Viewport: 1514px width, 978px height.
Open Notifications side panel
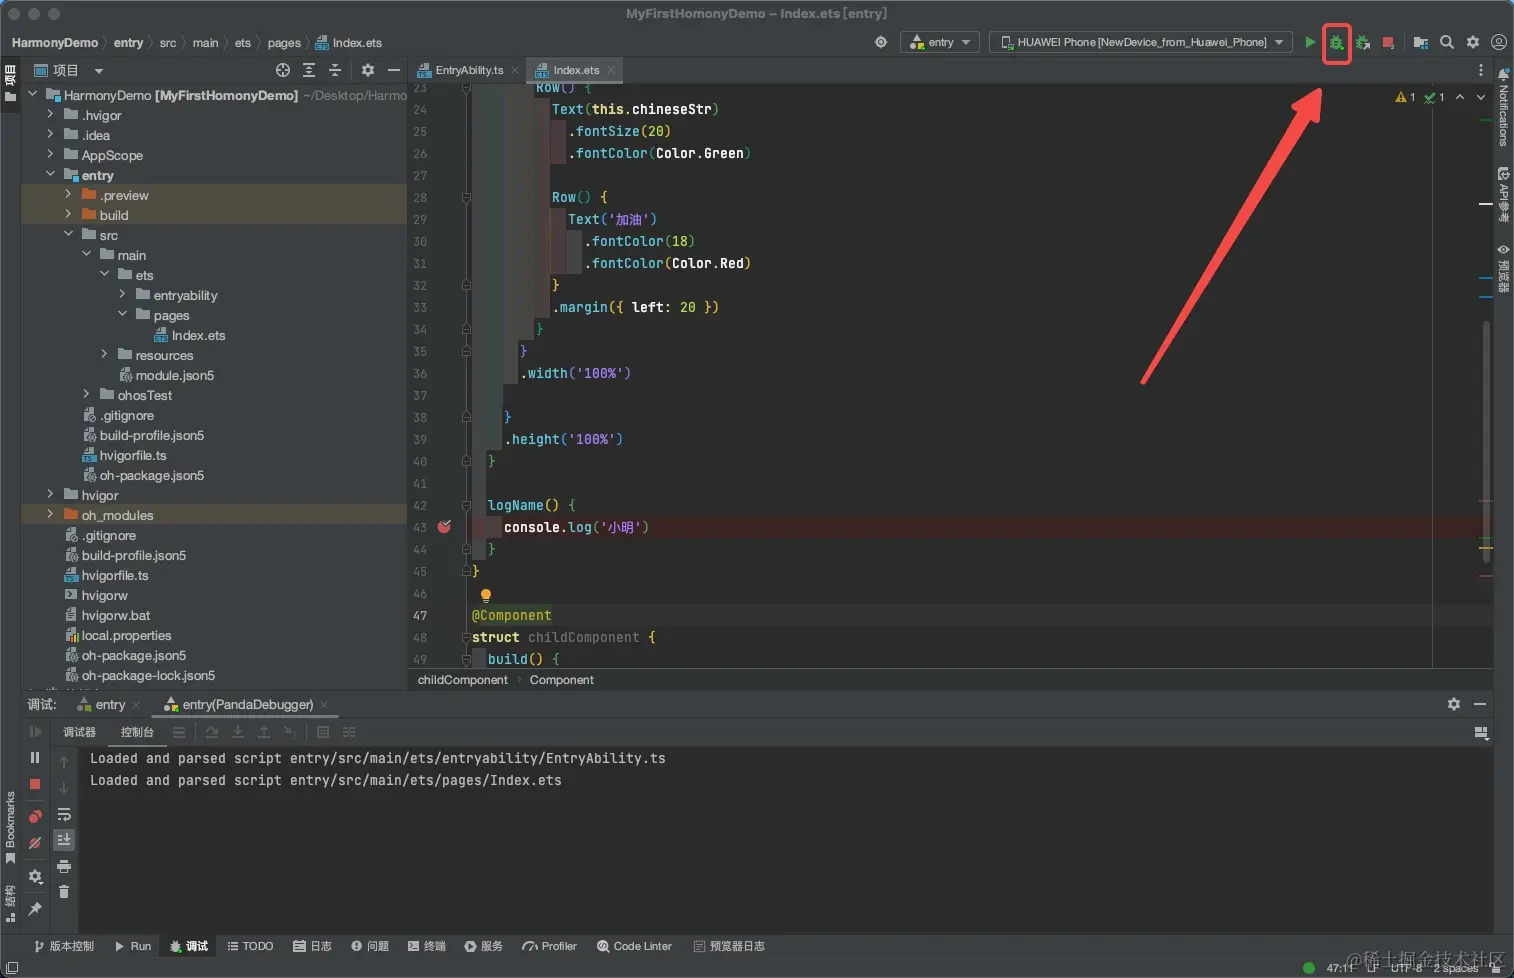[1503, 108]
